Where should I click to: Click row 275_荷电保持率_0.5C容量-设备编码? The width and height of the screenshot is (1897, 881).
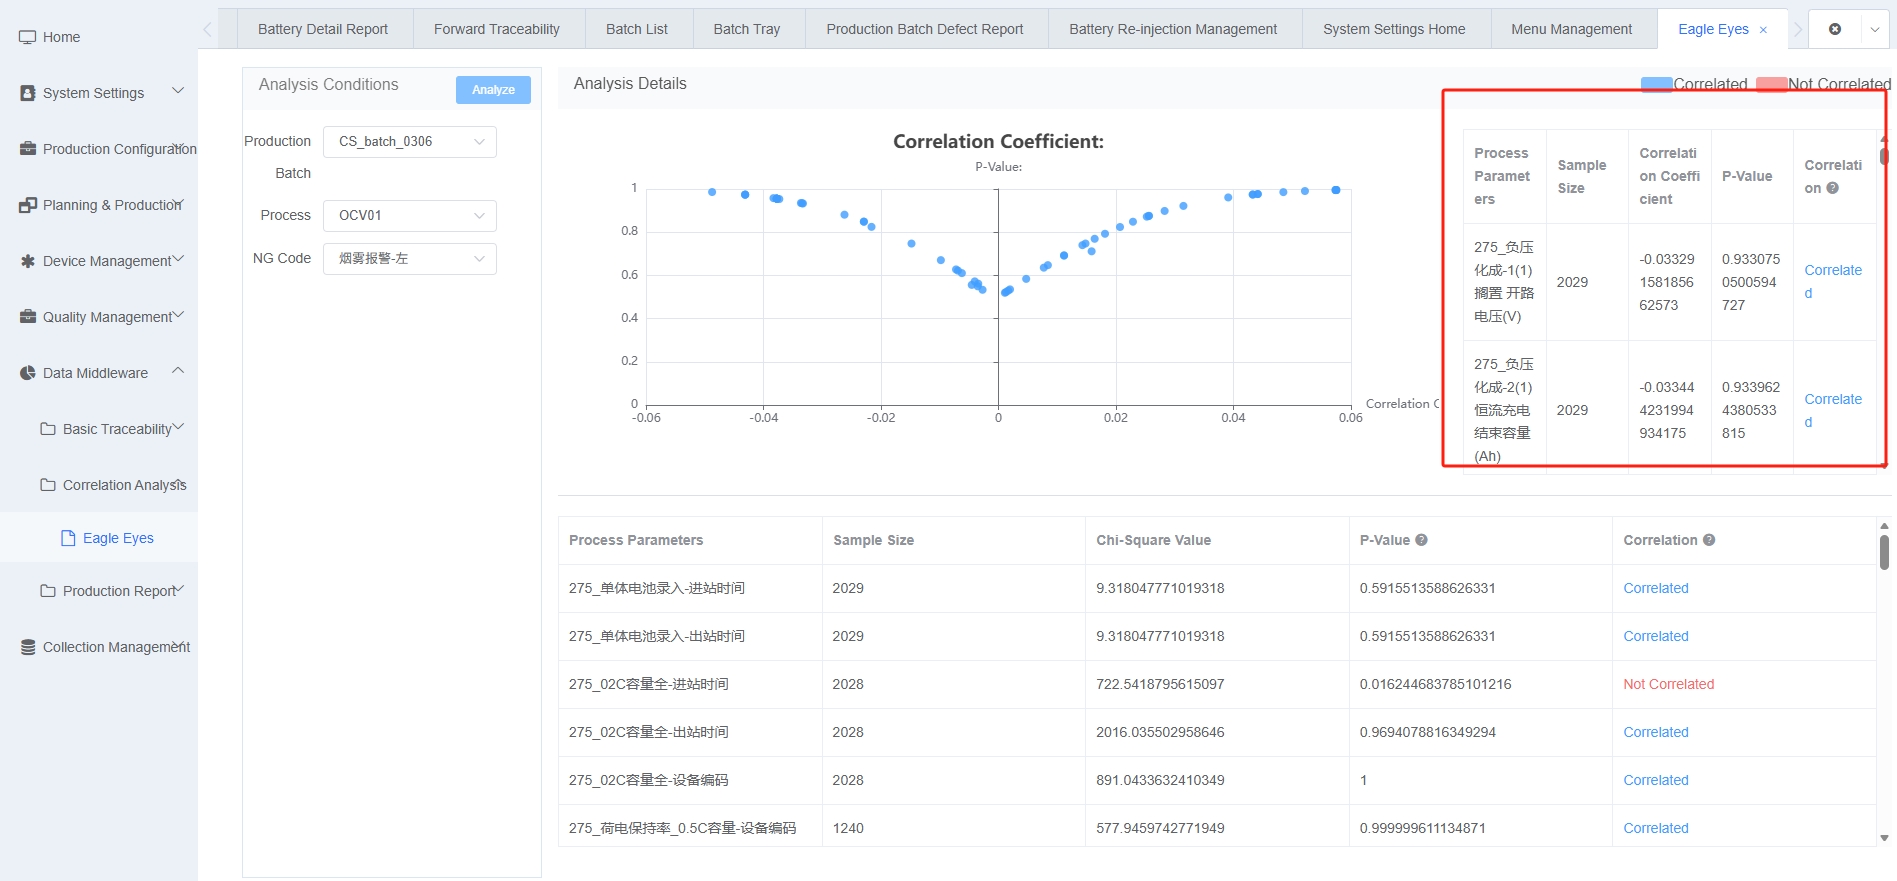[1217, 828]
